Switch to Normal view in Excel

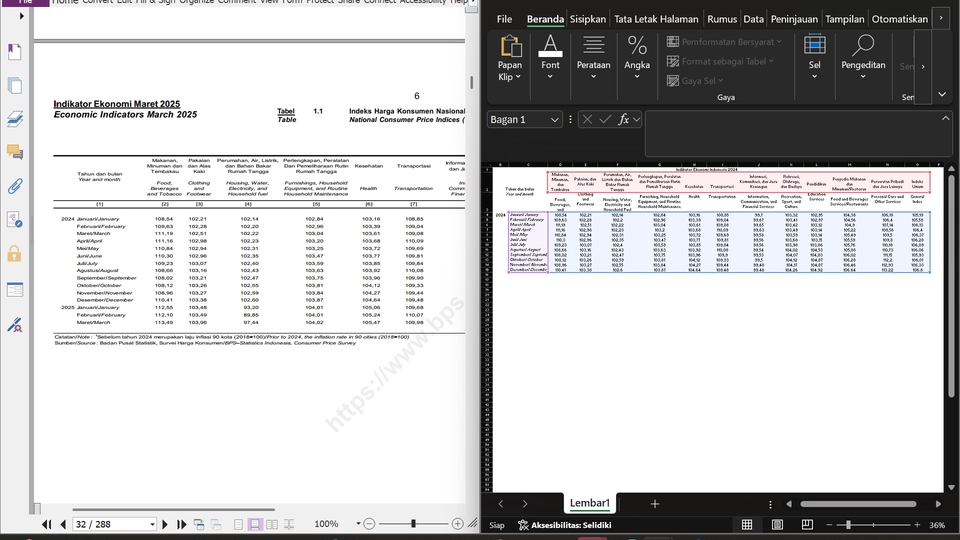tap(747, 525)
